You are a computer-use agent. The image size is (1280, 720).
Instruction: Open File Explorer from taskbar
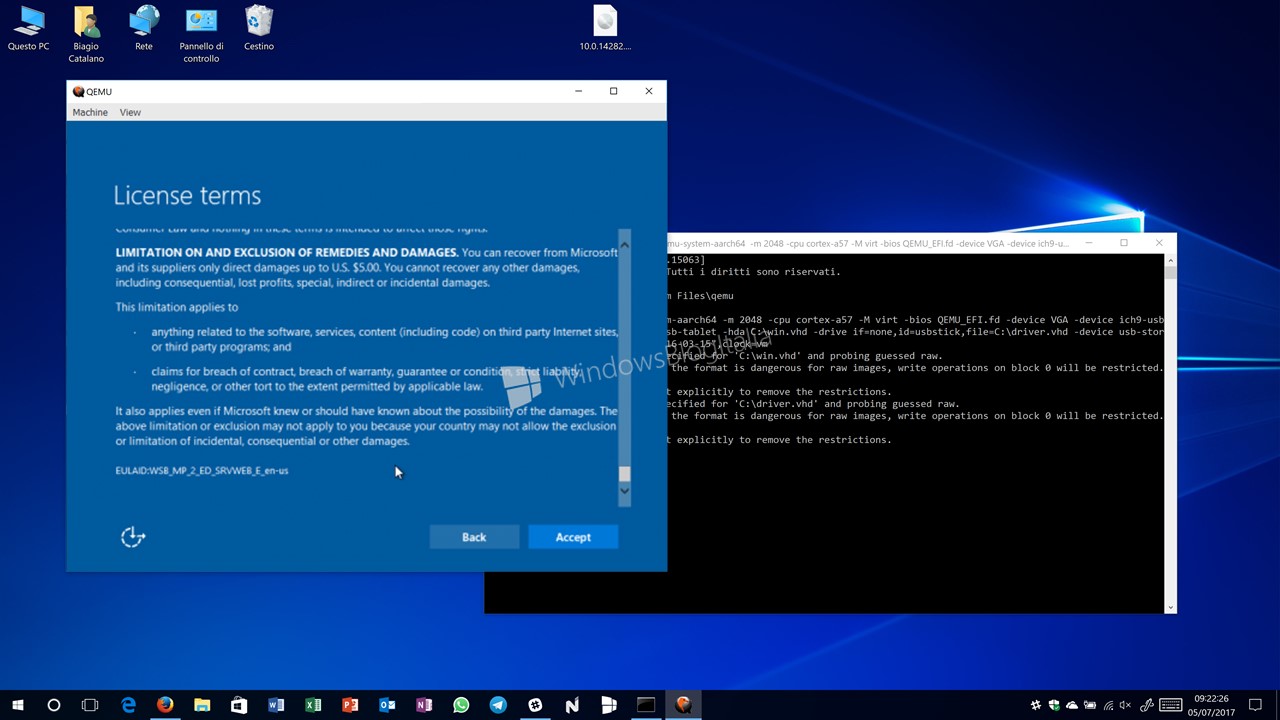[202, 705]
